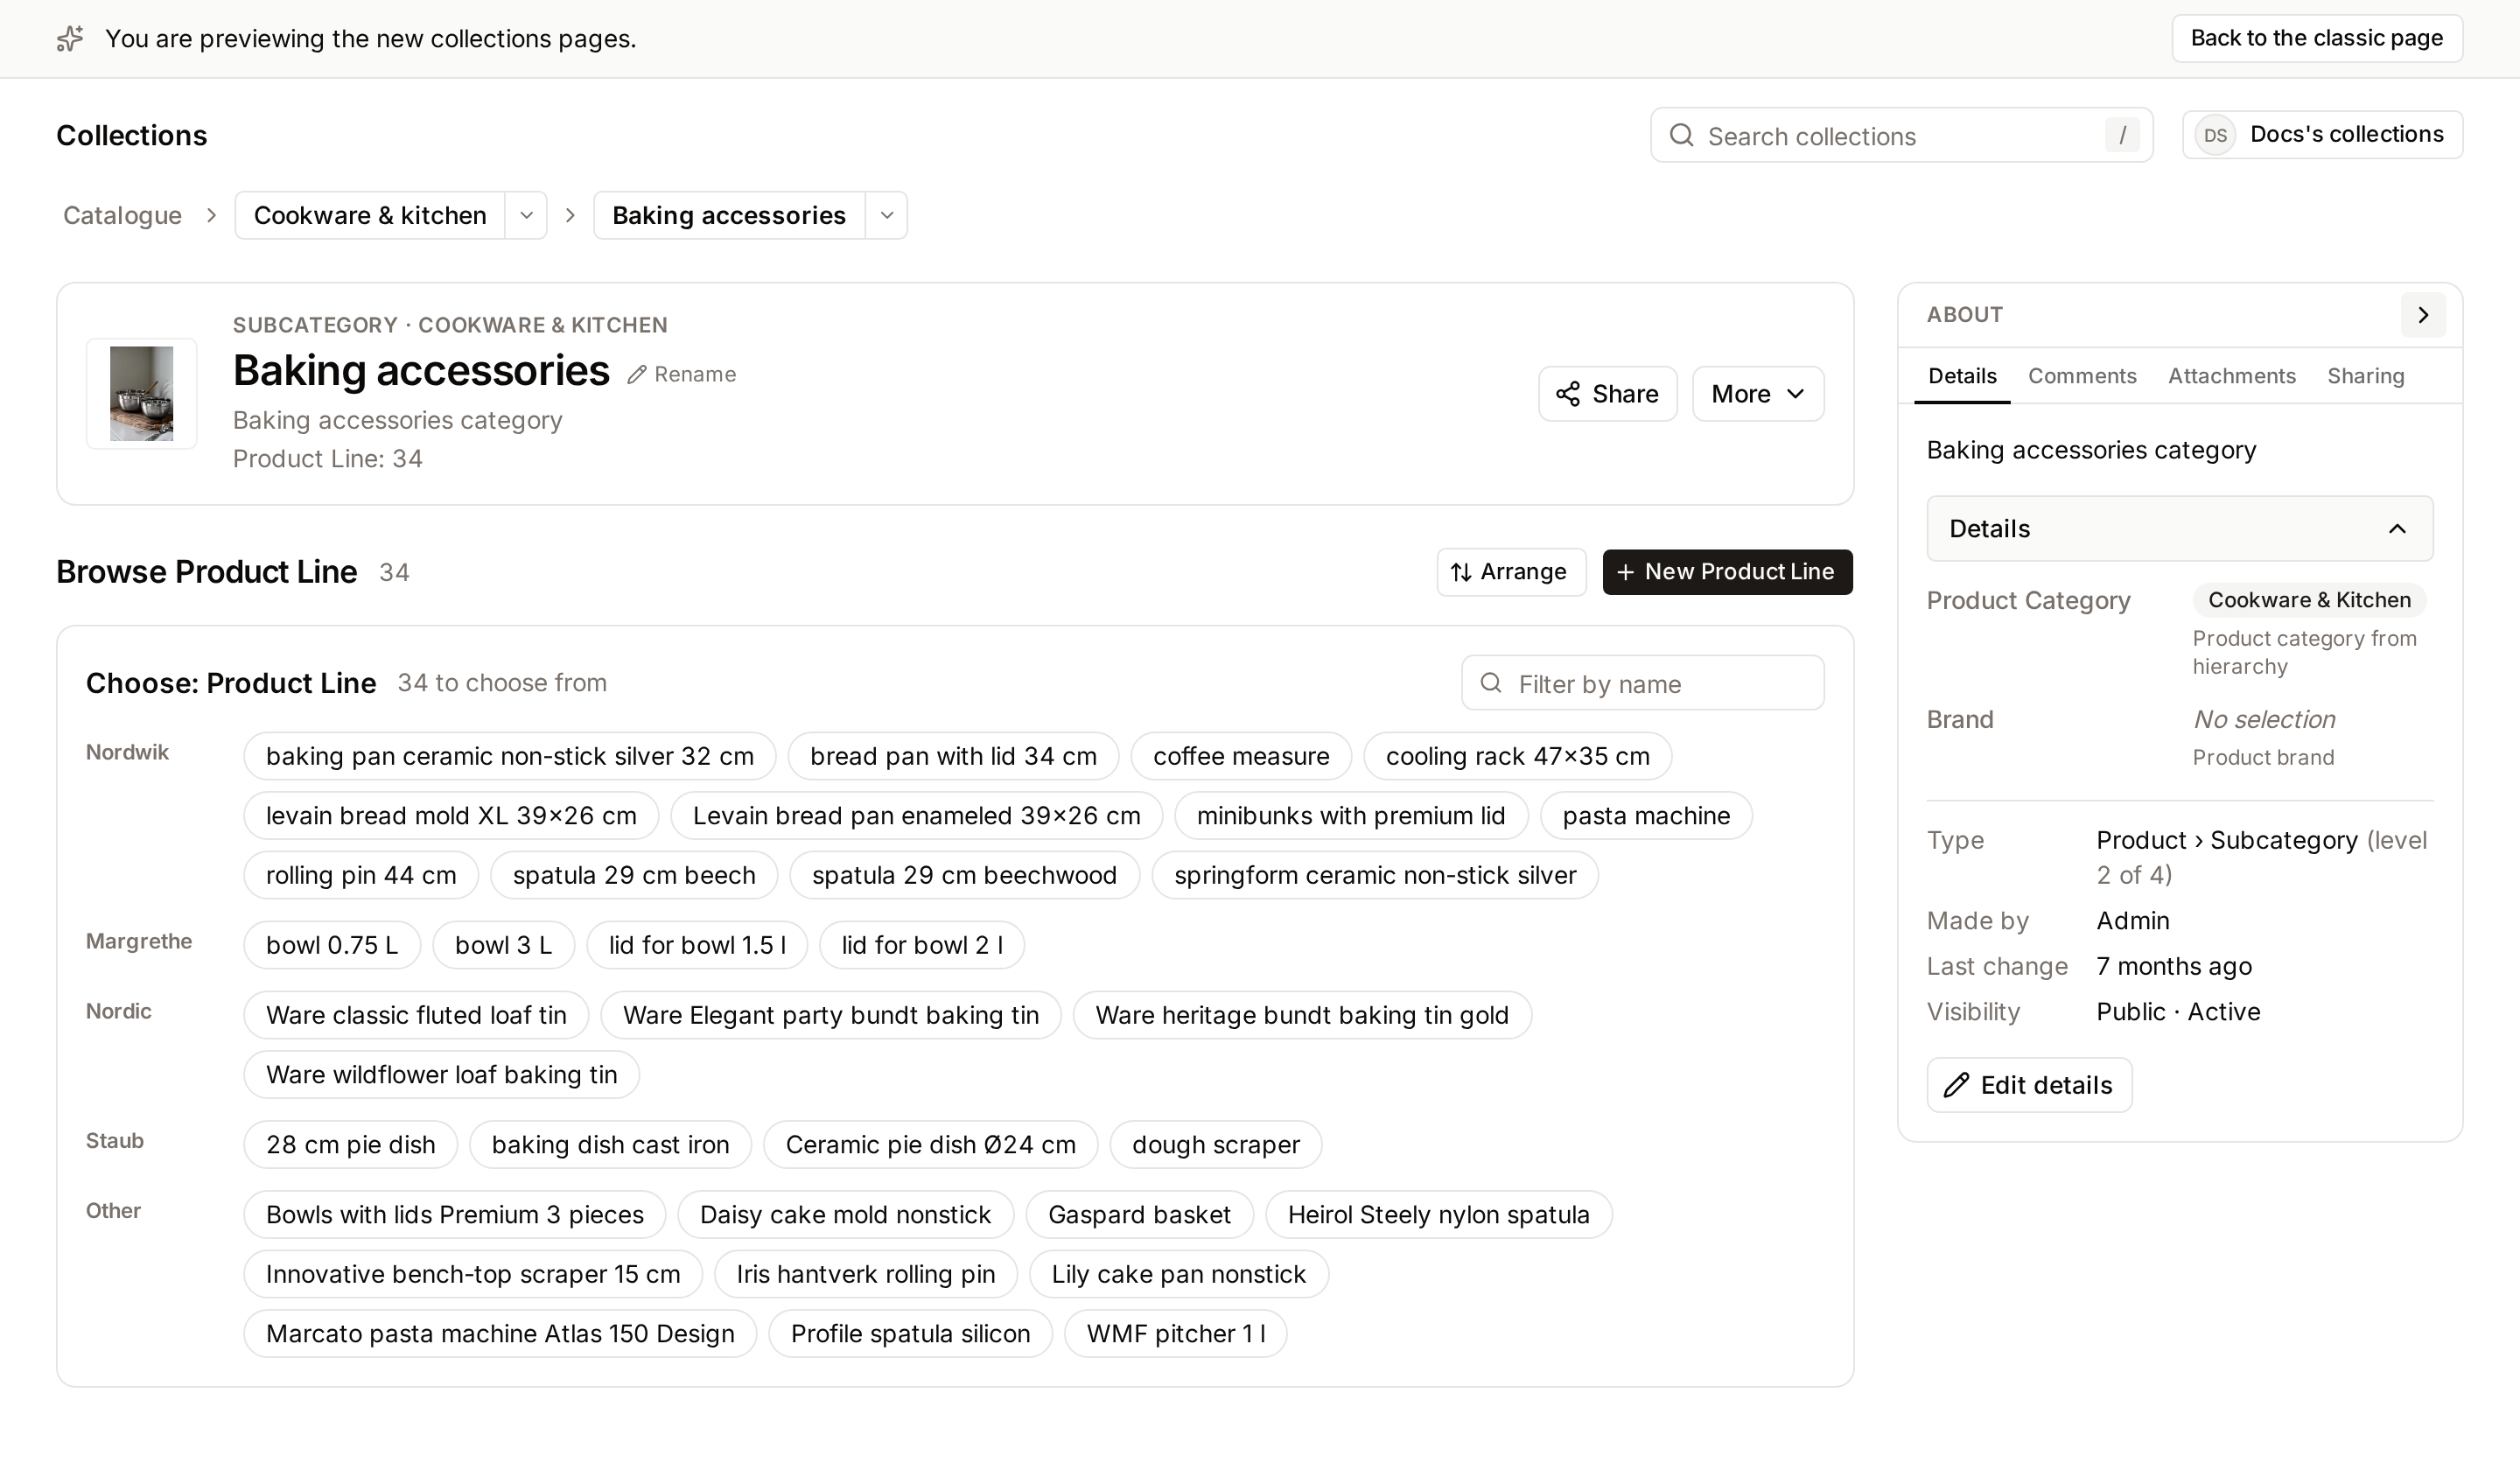Click the Search collections field

1901,136
